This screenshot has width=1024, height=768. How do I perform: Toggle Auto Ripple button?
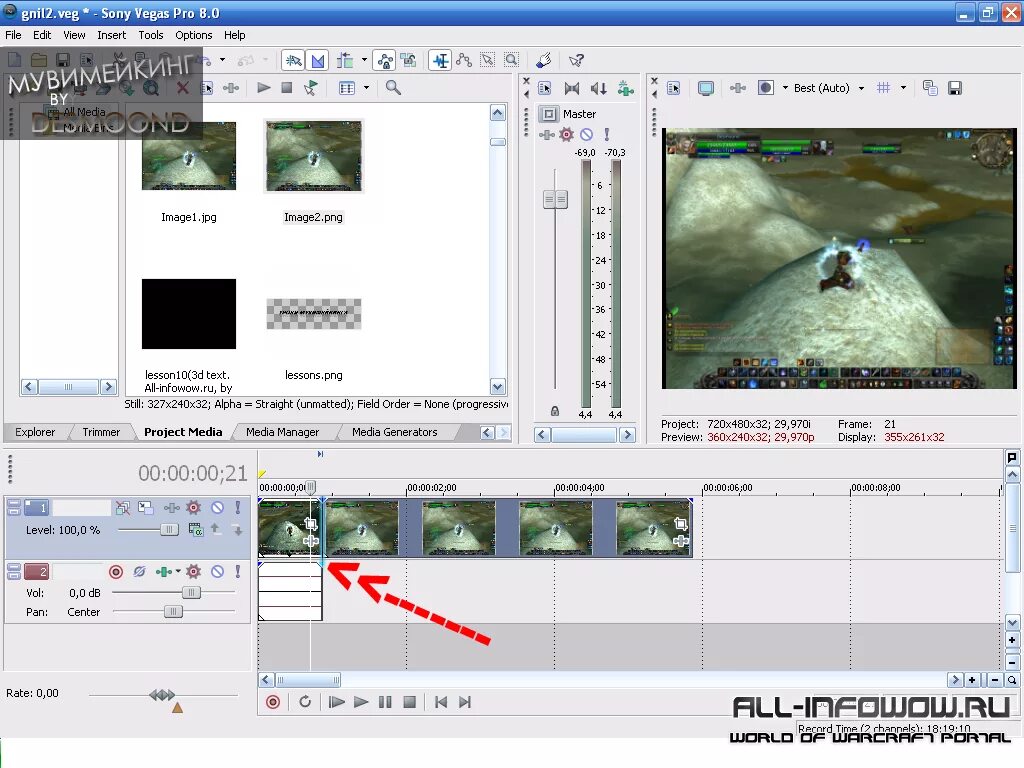click(x=345, y=61)
